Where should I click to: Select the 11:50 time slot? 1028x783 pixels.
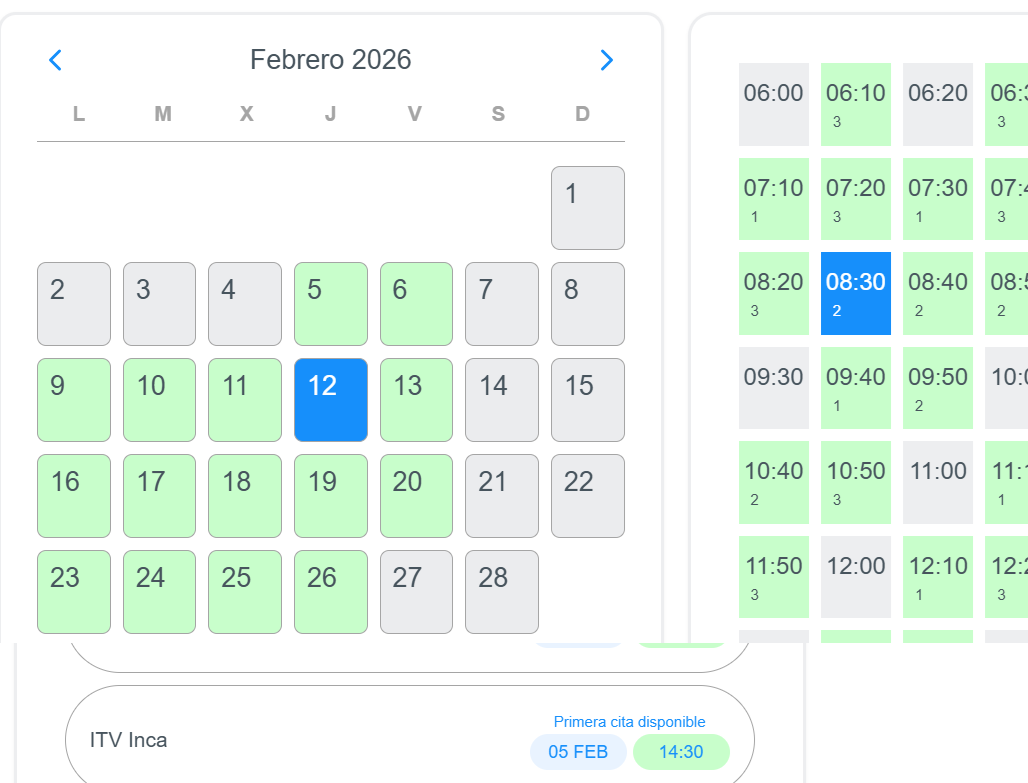pos(774,576)
